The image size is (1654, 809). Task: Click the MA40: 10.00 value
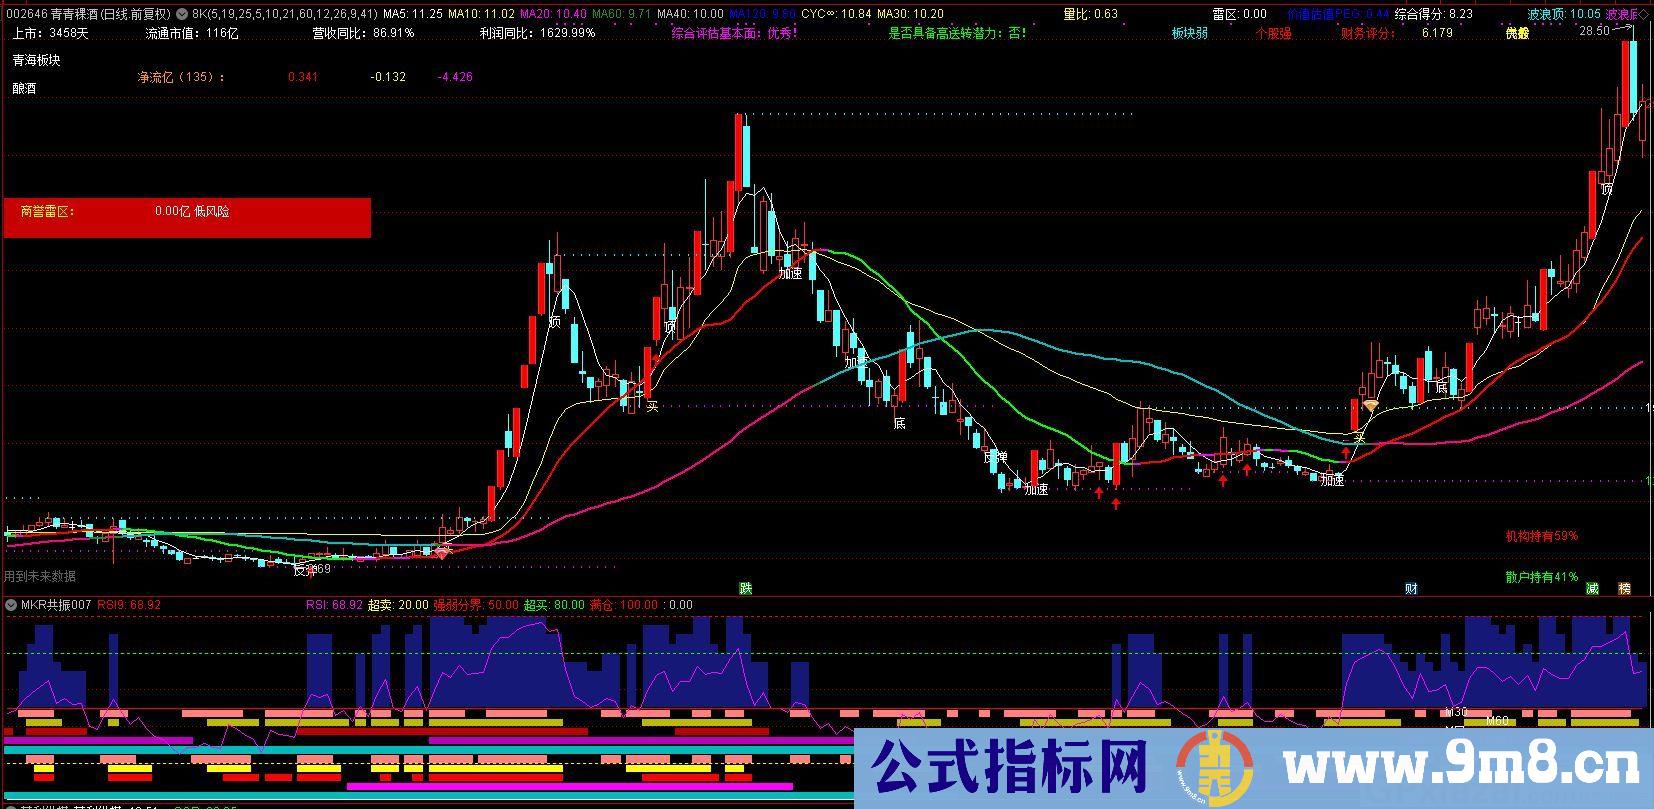click(x=690, y=15)
